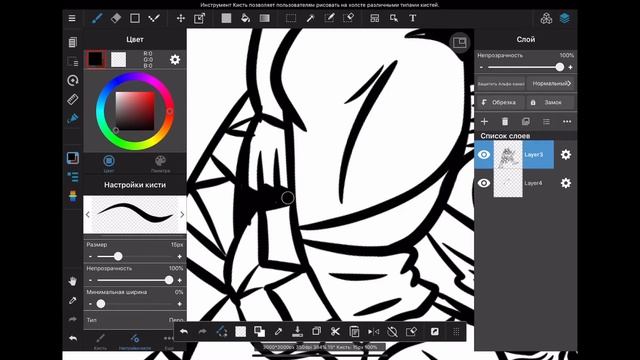Hide Layer3 with its eye icon
The image size is (640, 360).
point(484,155)
